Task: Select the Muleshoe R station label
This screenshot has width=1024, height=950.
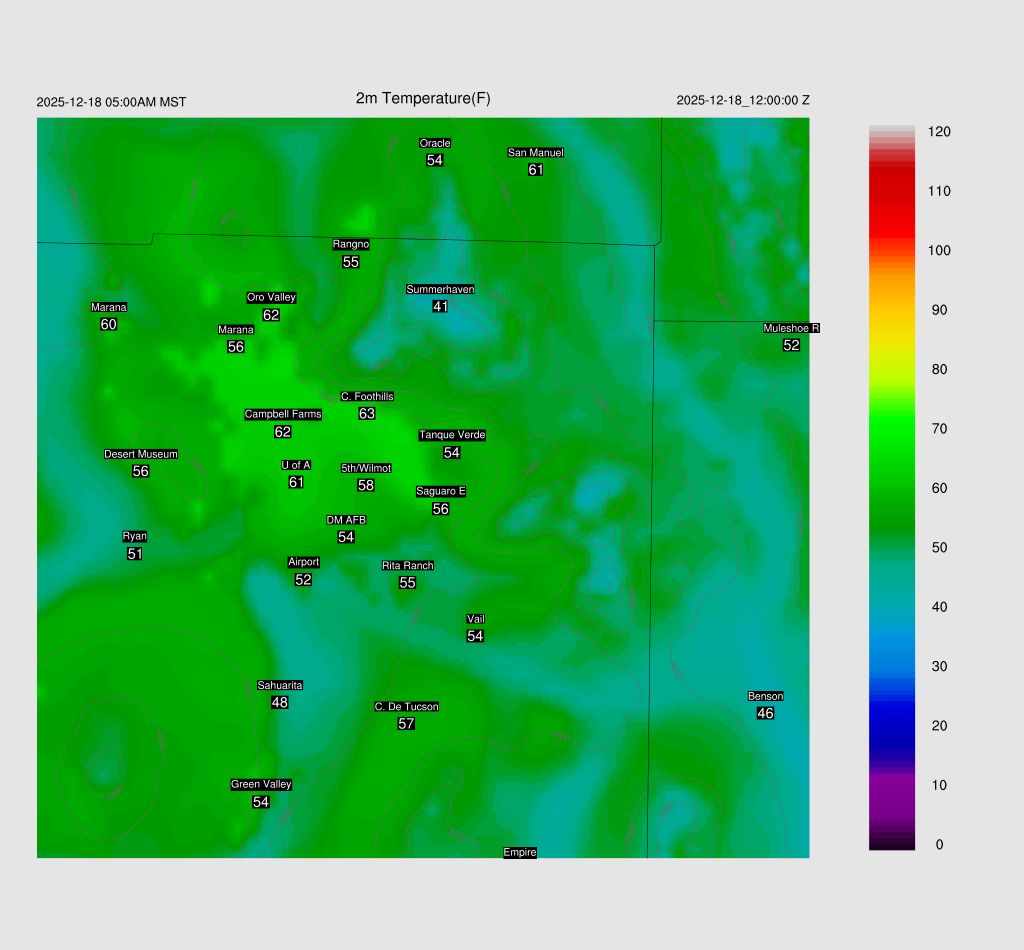Action: pos(791,328)
